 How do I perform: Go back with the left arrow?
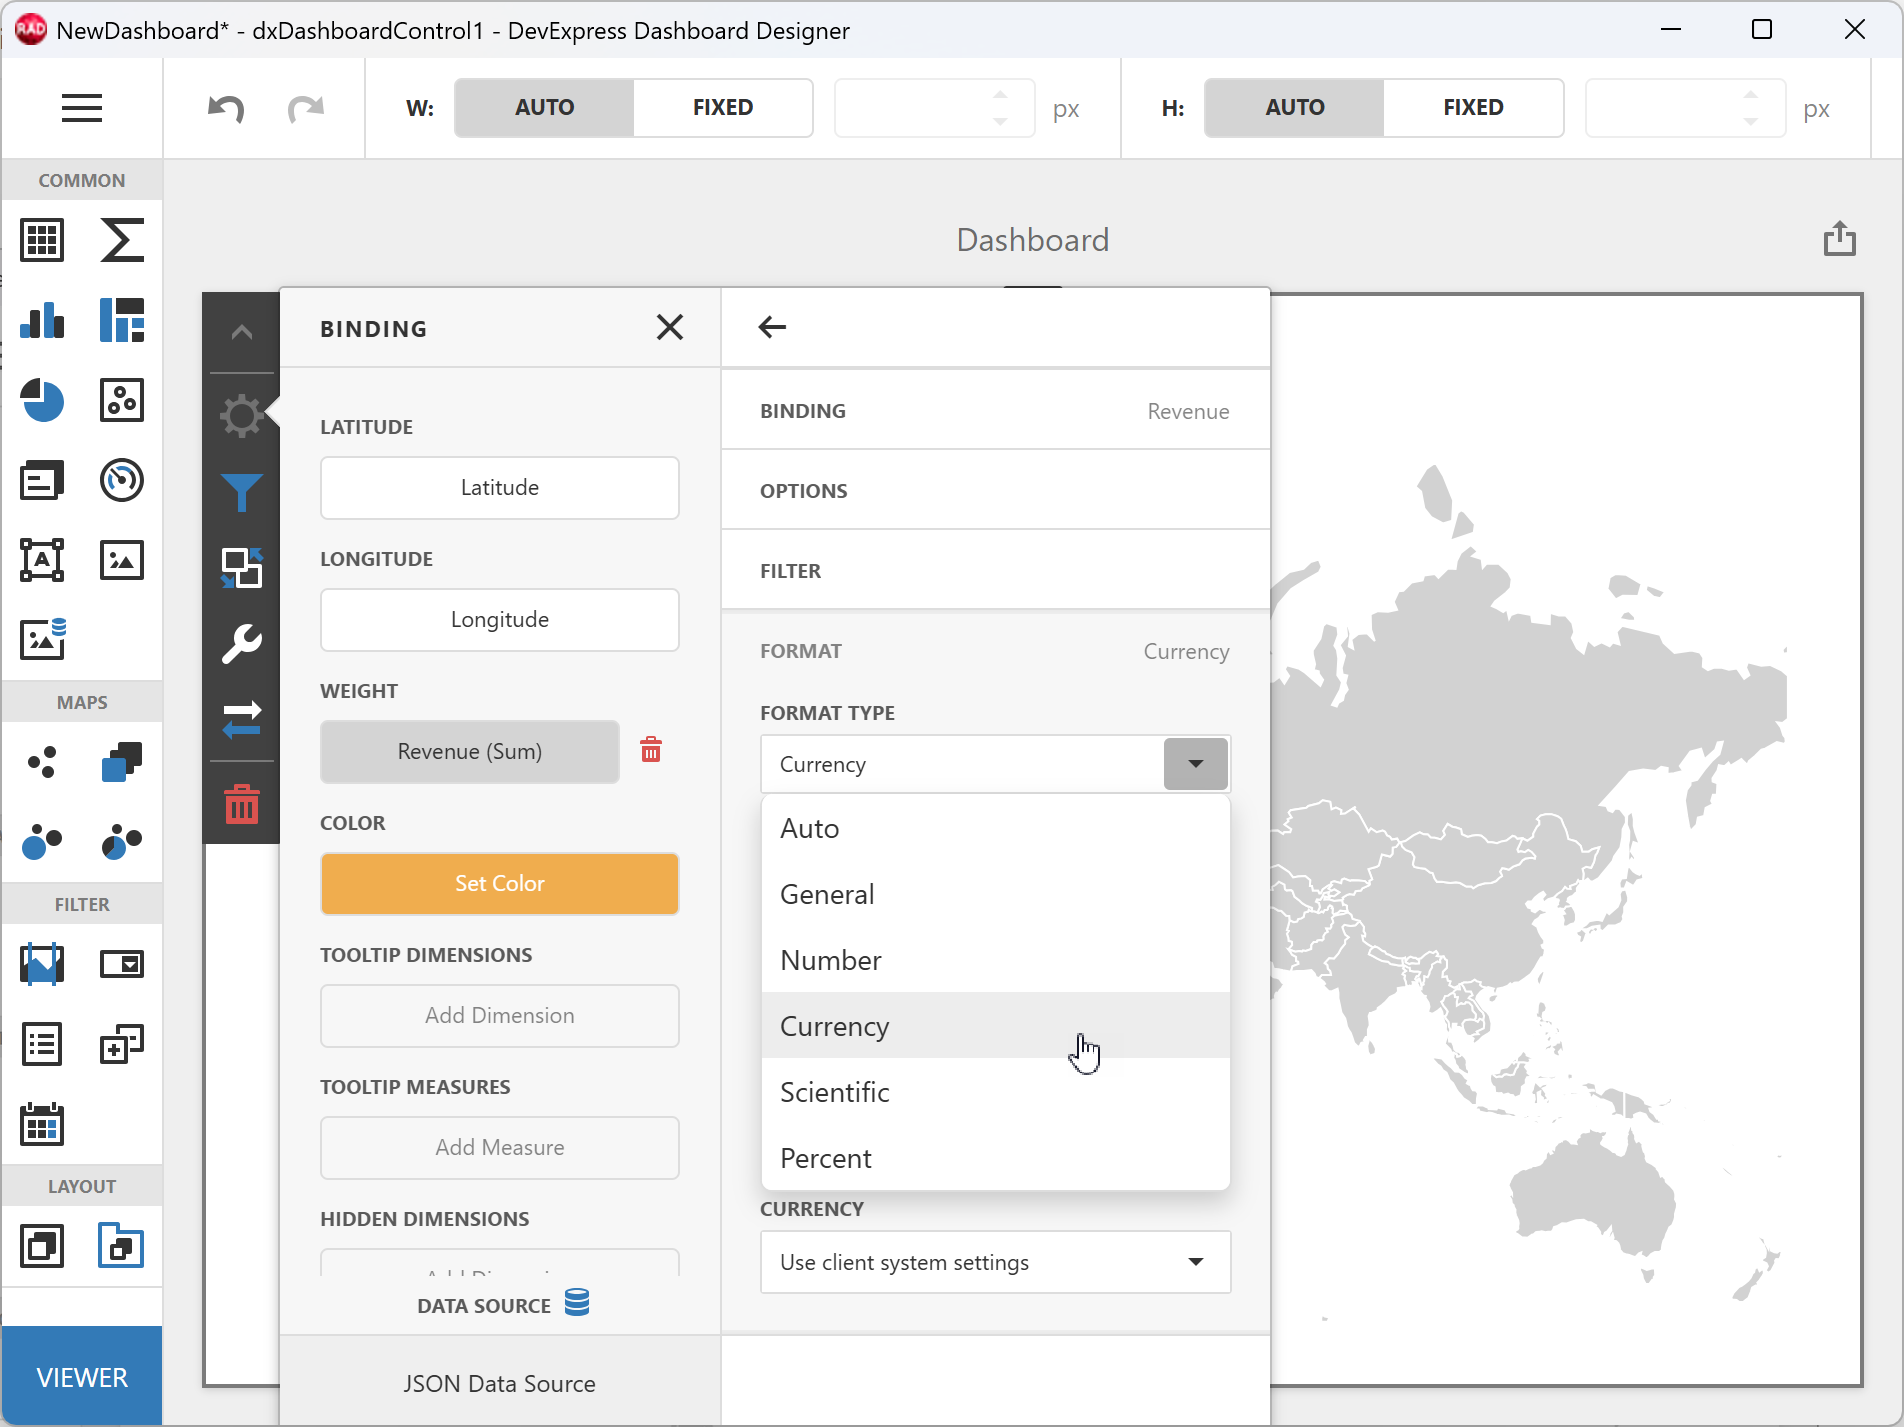coord(772,327)
